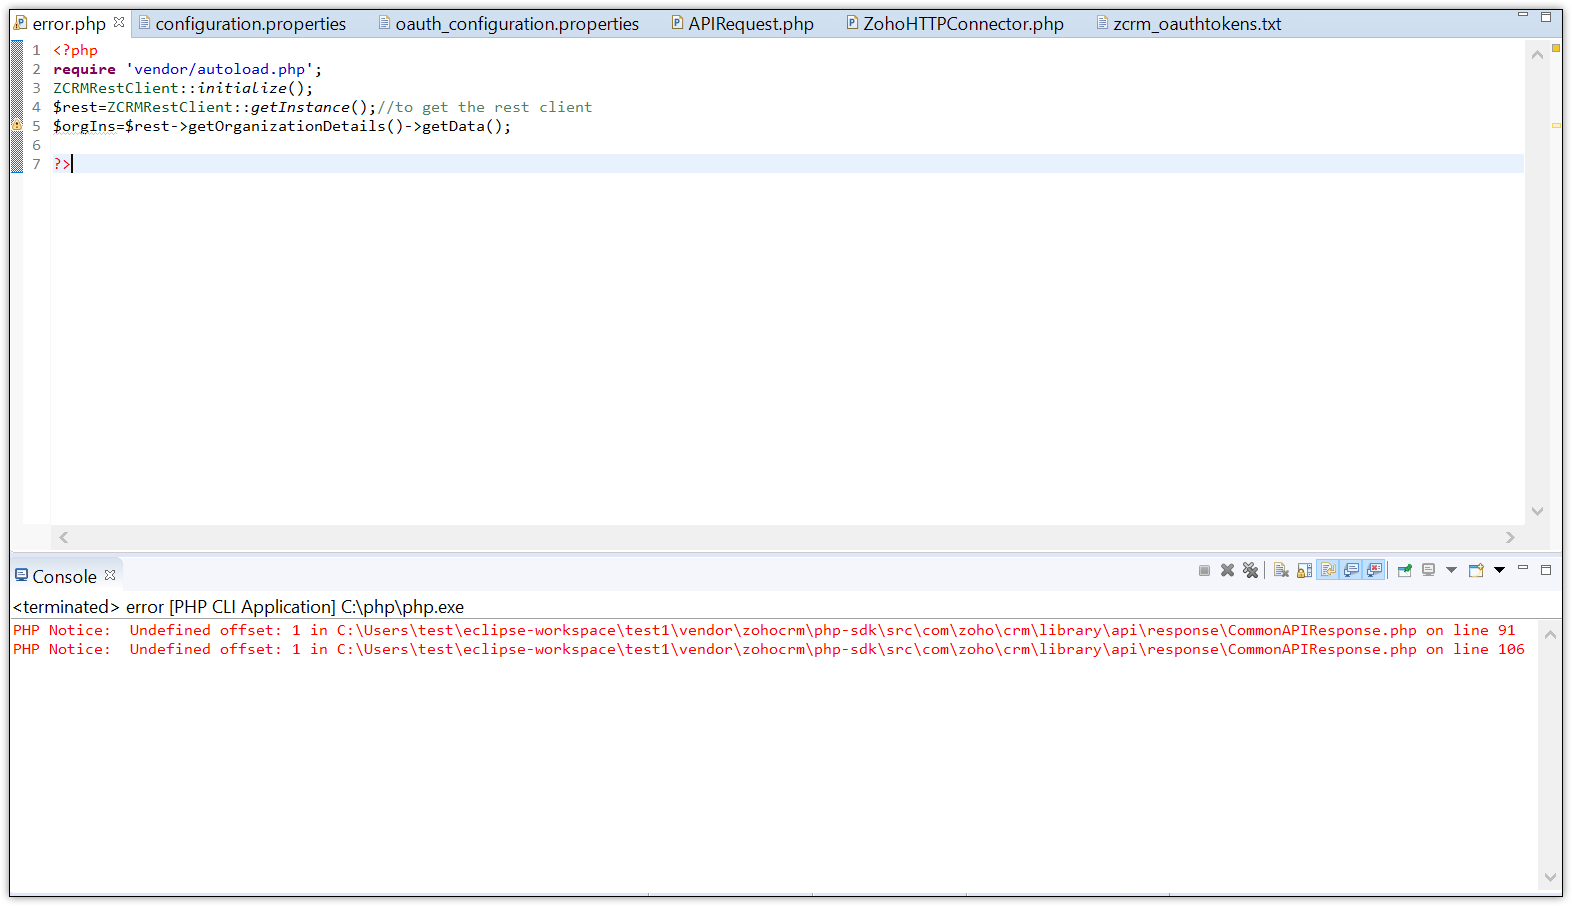1572x906 pixels.
Task: Click the Remove Launch icon
Action: pyautogui.click(x=1227, y=570)
